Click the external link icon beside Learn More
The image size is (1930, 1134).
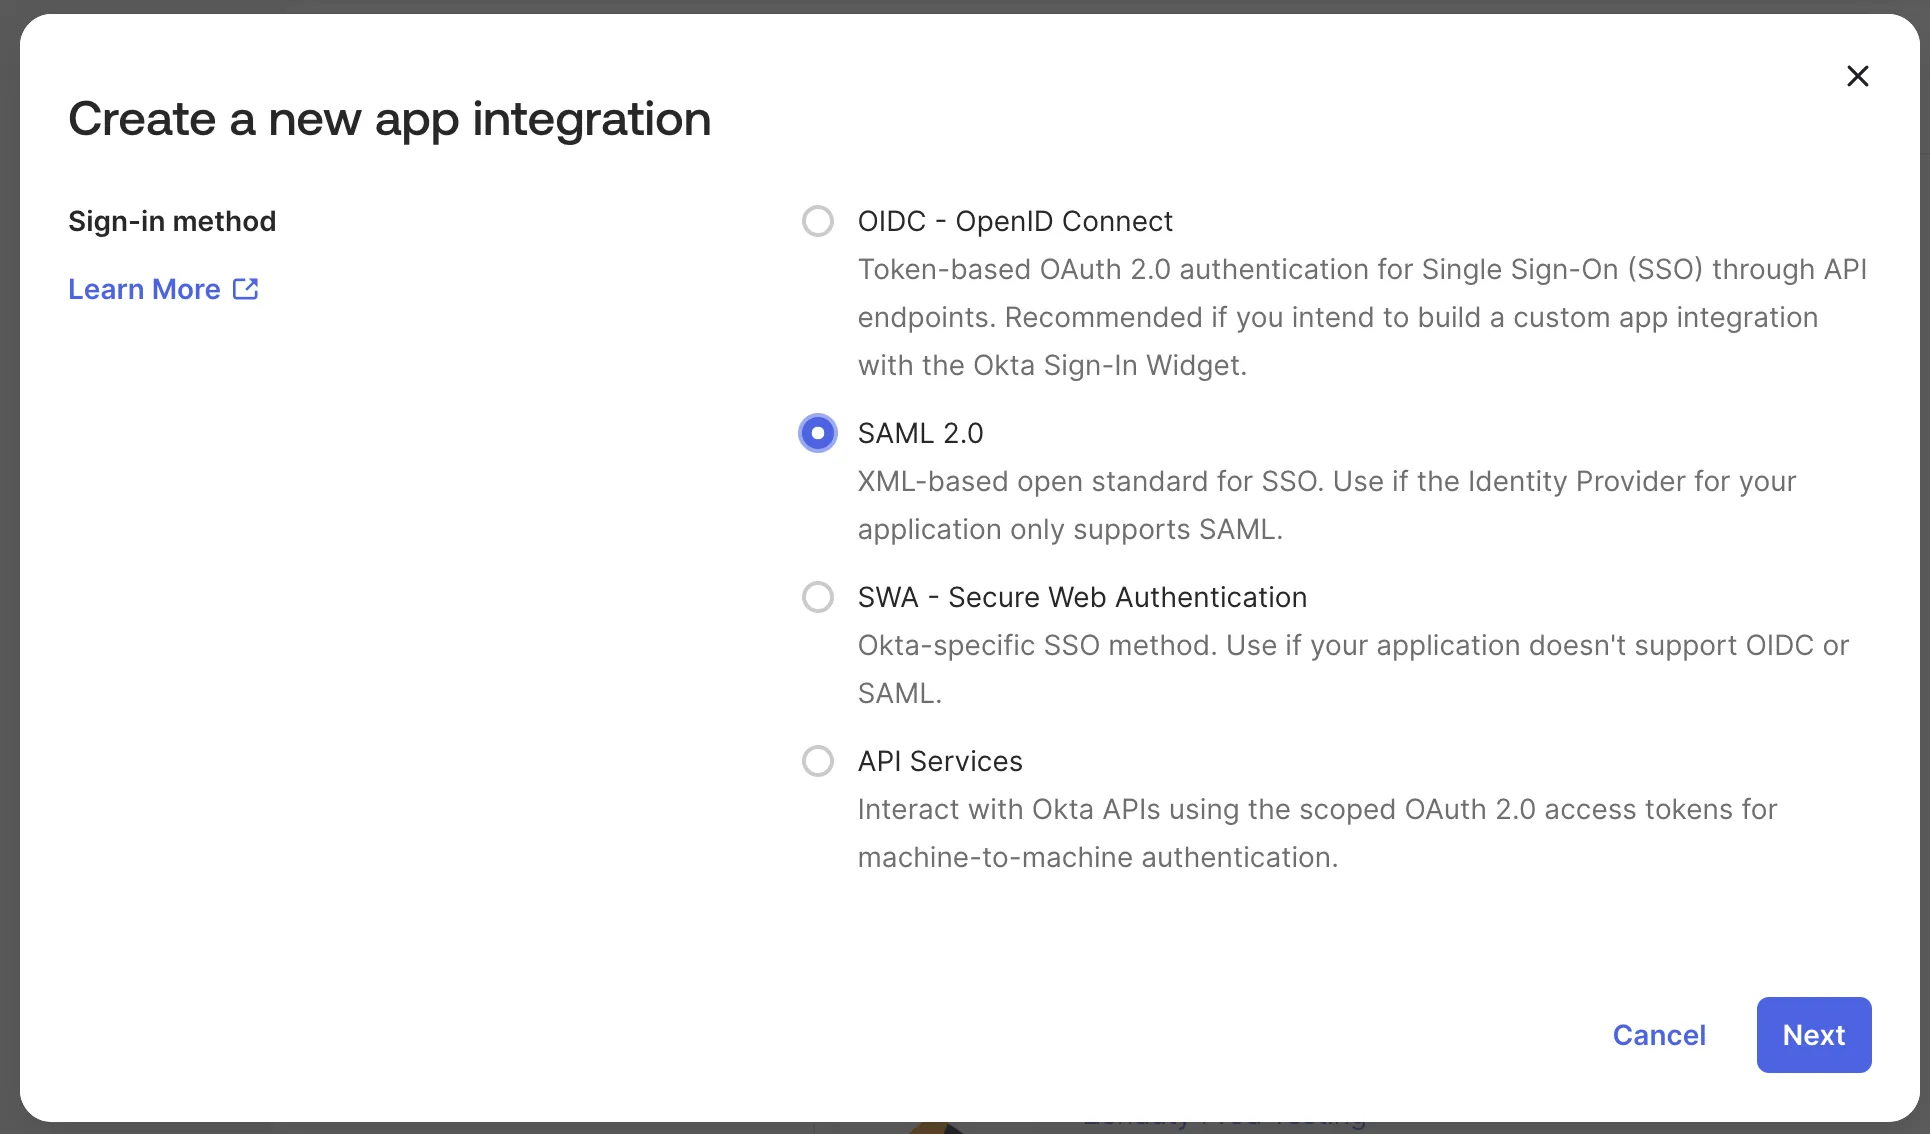coord(246,289)
